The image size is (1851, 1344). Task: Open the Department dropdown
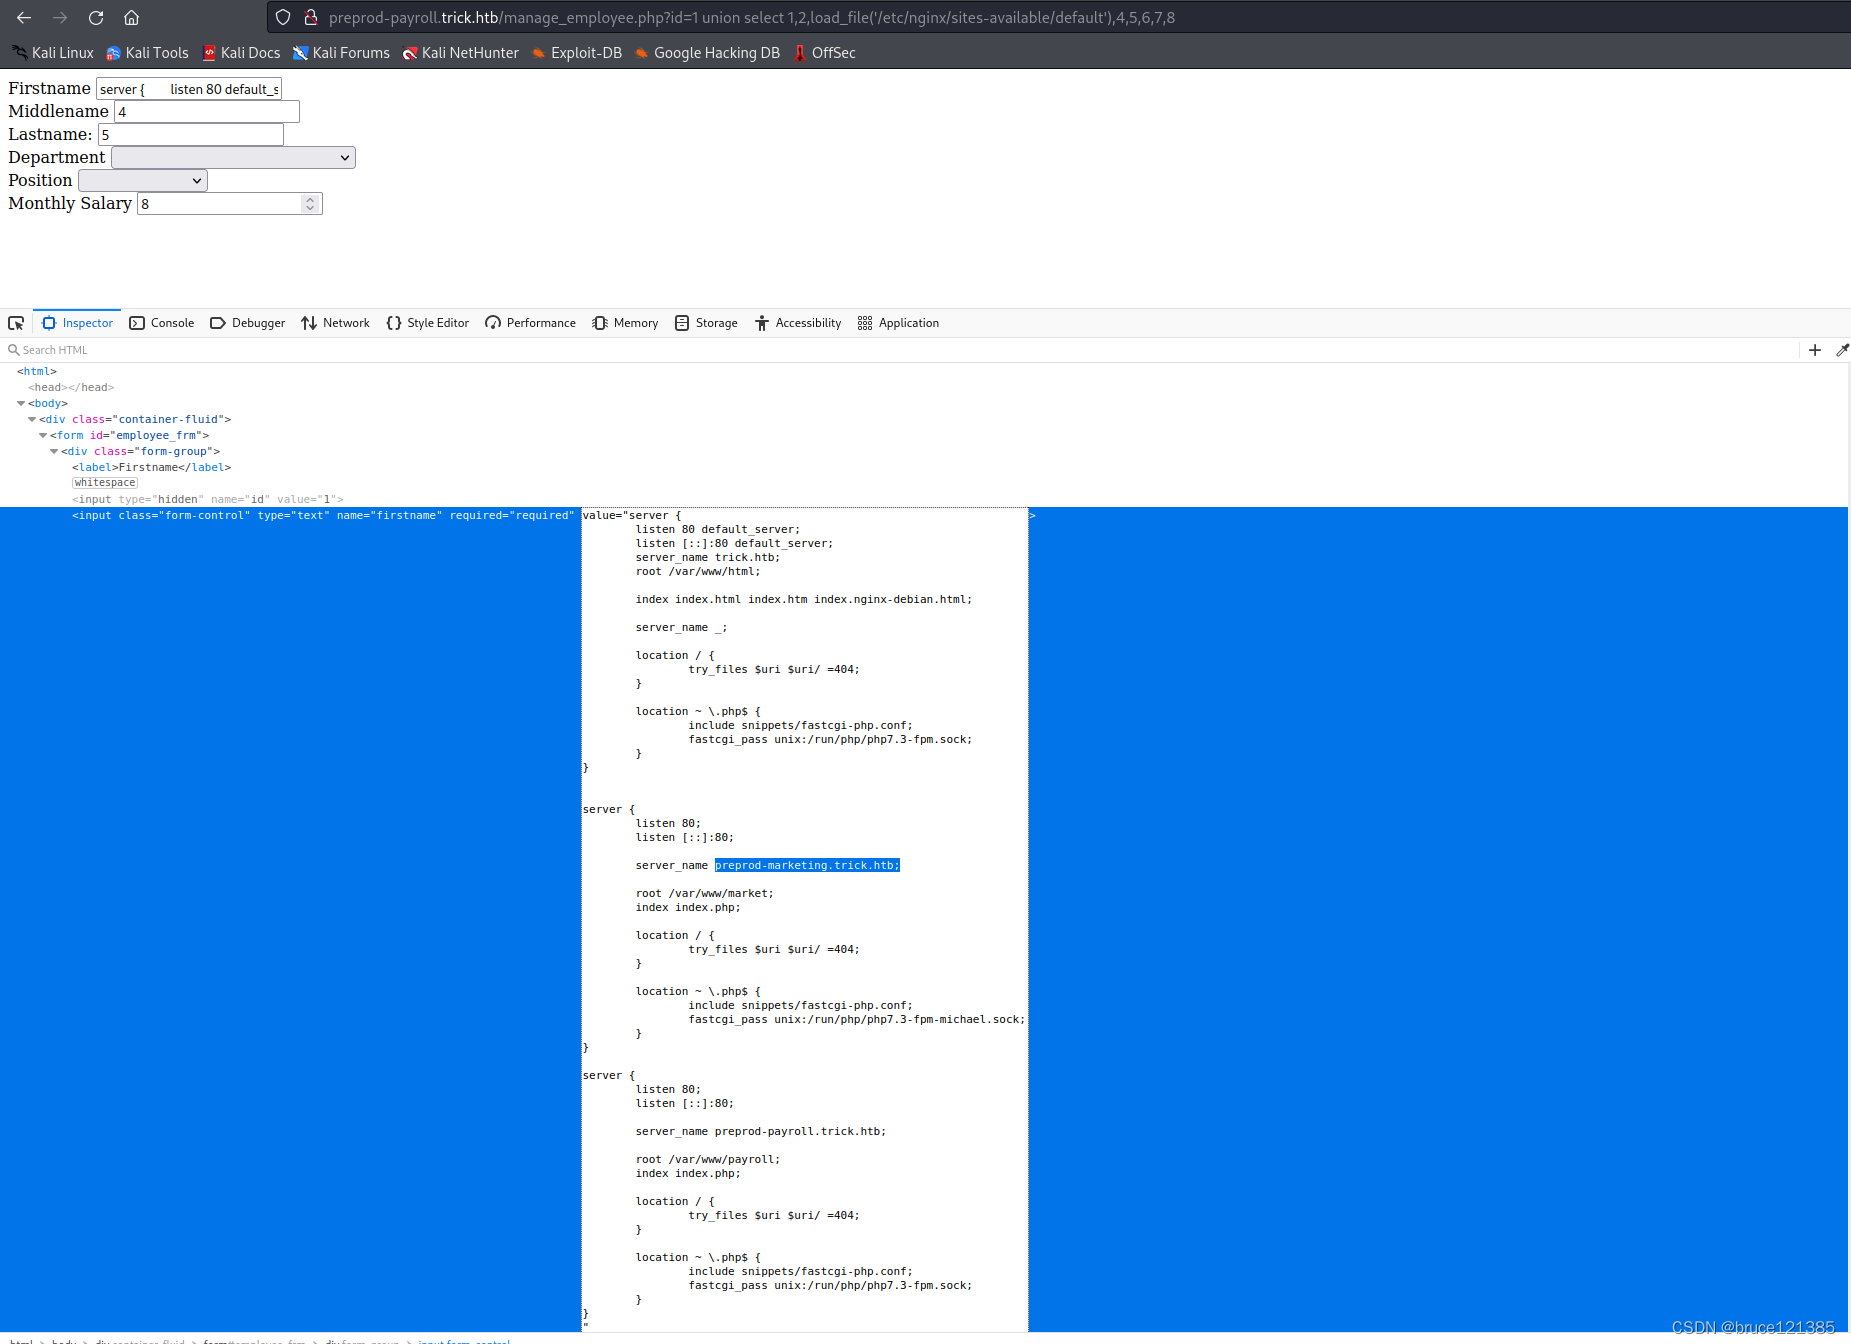click(x=233, y=158)
